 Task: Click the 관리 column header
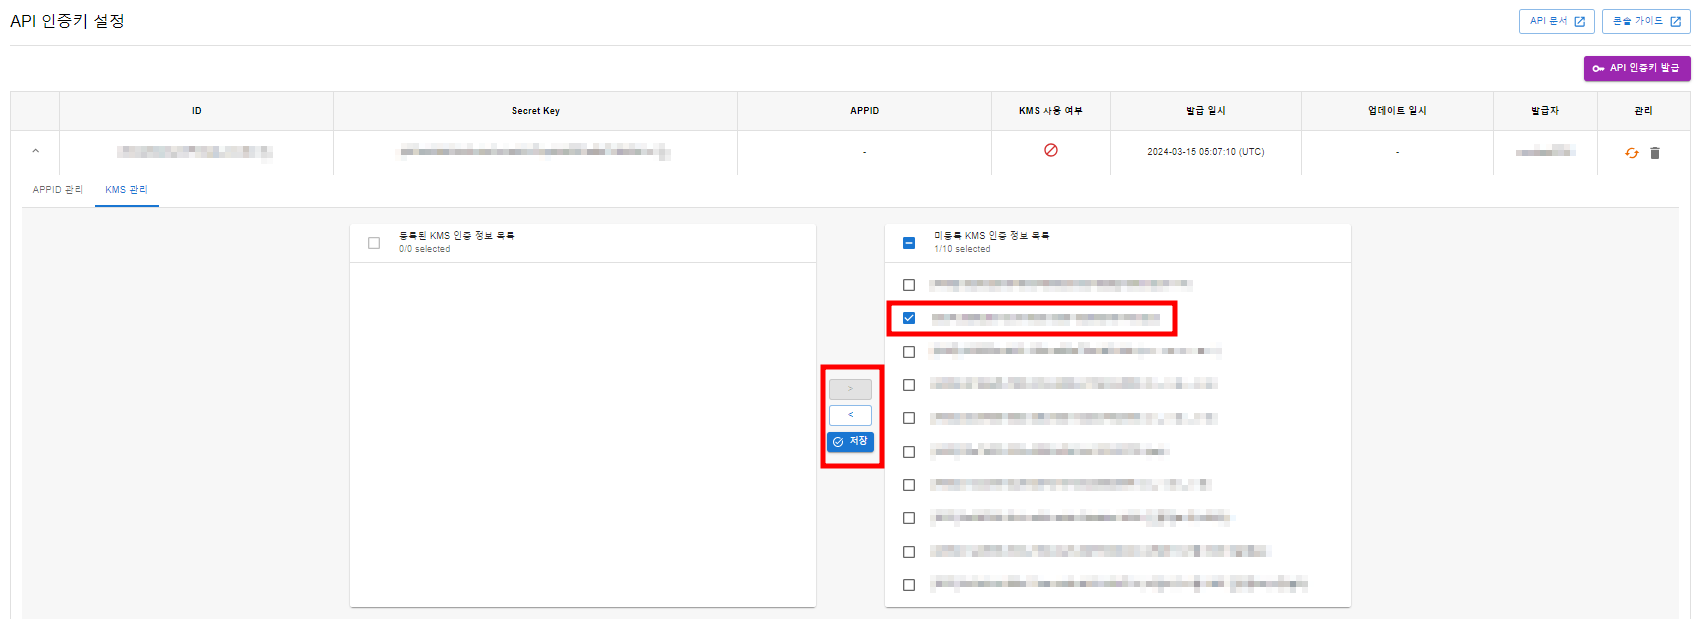click(1644, 111)
